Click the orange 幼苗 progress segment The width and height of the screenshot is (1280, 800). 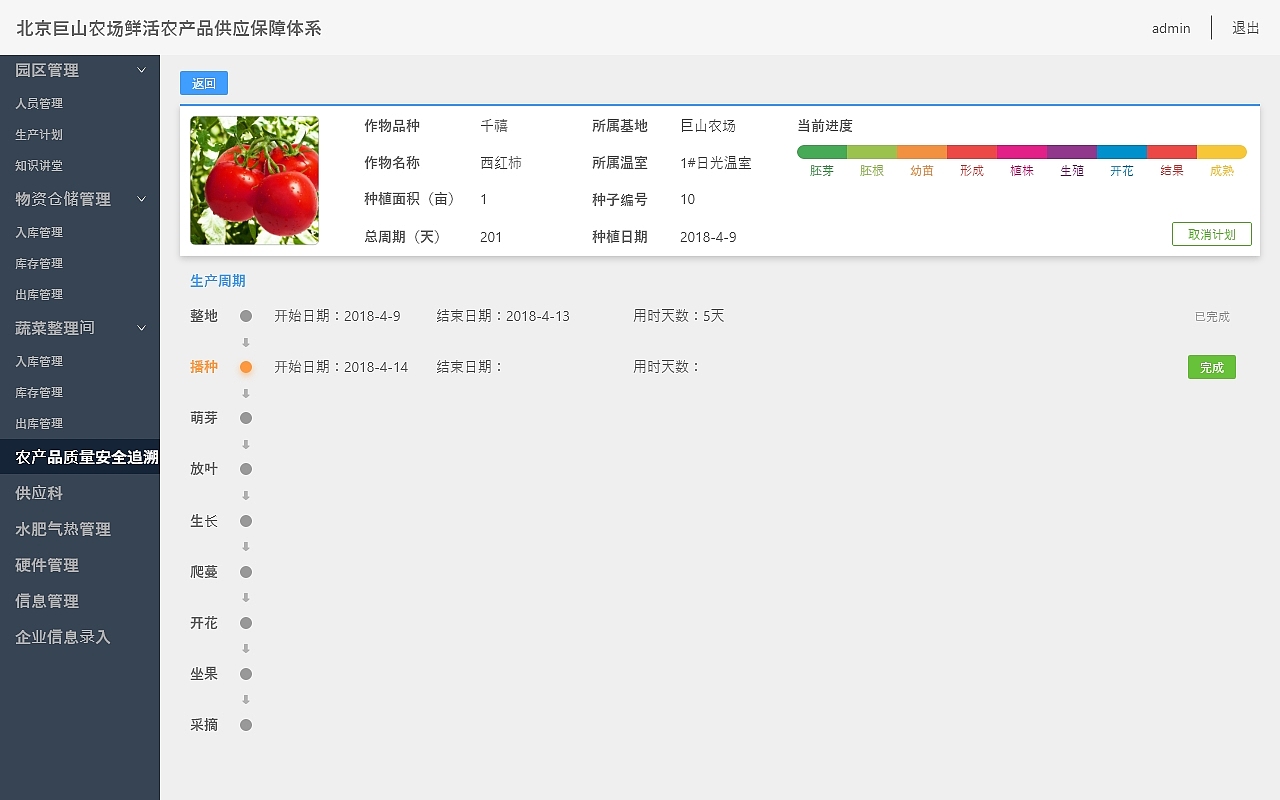[922, 152]
